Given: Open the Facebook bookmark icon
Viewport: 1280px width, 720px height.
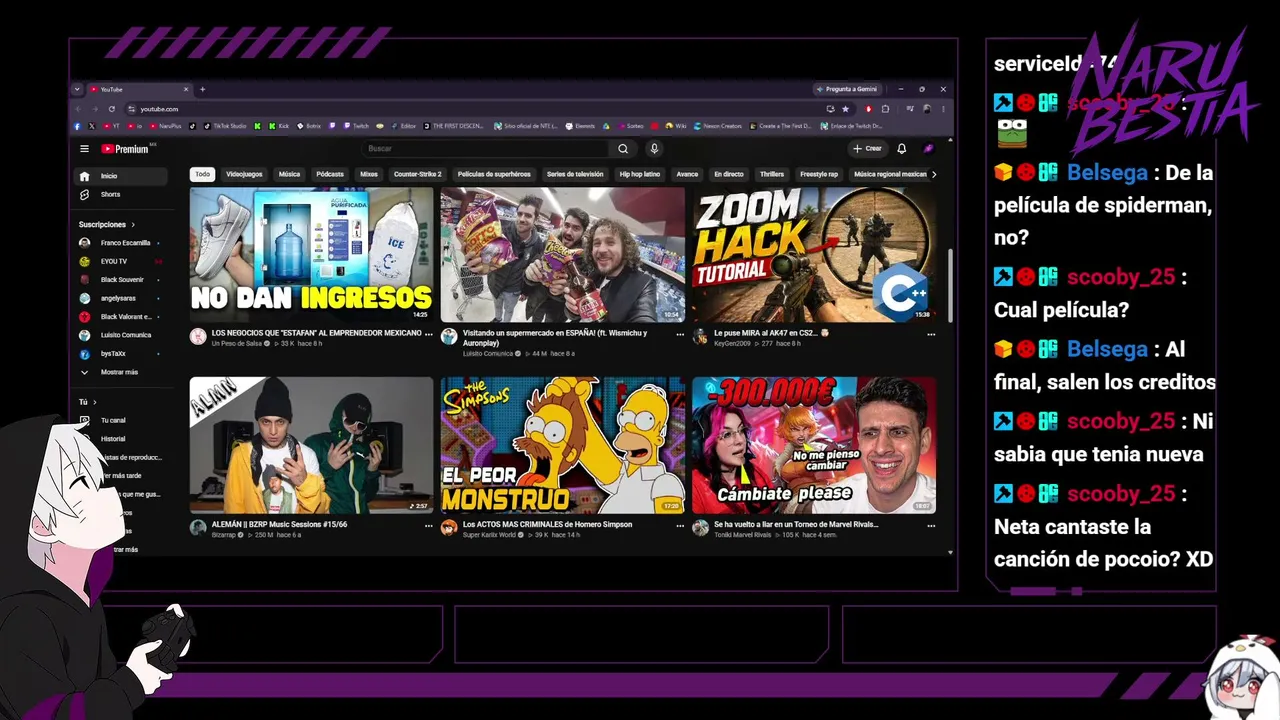Looking at the screenshot, I should (x=77, y=126).
